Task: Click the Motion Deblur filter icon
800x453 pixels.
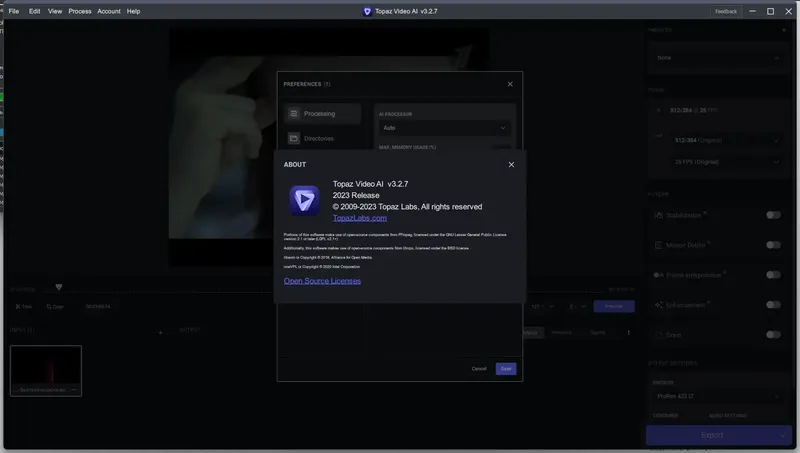Action: 658,245
